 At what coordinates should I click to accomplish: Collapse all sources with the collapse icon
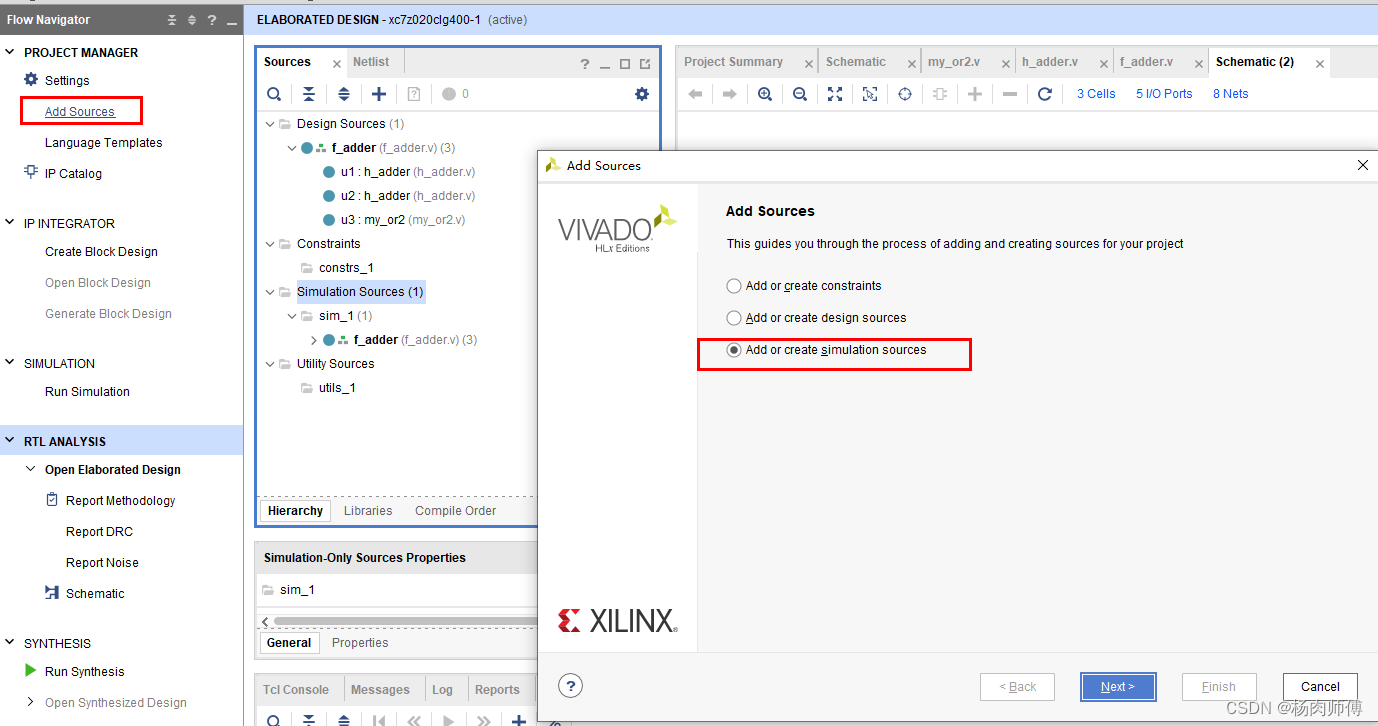pos(309,94)
